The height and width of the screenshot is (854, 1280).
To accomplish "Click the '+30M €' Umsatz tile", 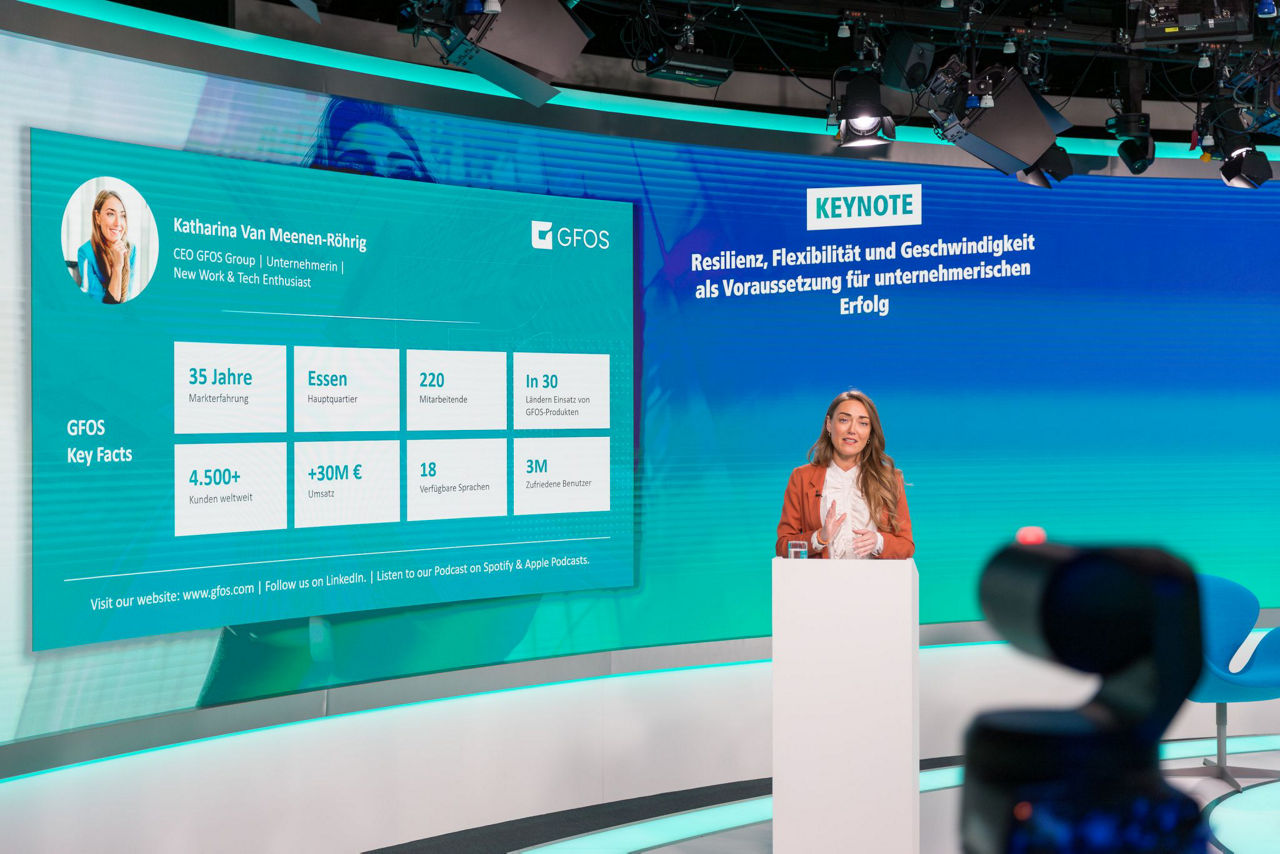I will [346, 484].
